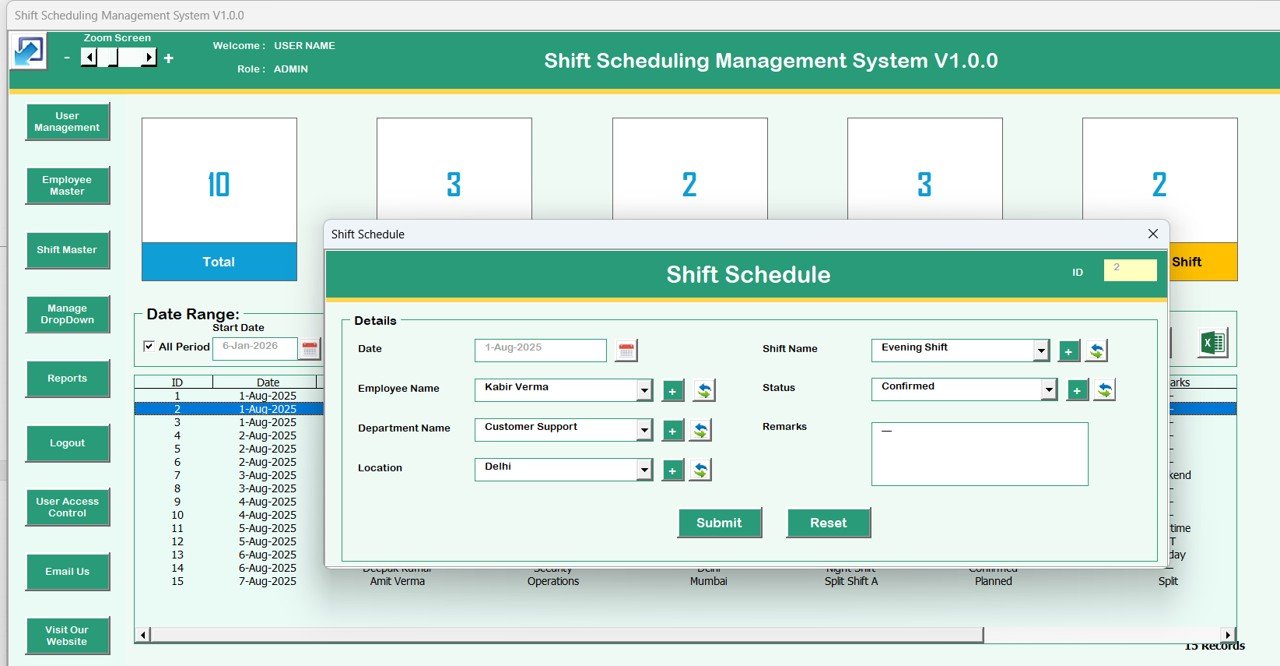Image resolution: width=1280 pixels, height=666 pixels.
Task: Open the Shift Name dropdown
Action: click(1041, 351)
